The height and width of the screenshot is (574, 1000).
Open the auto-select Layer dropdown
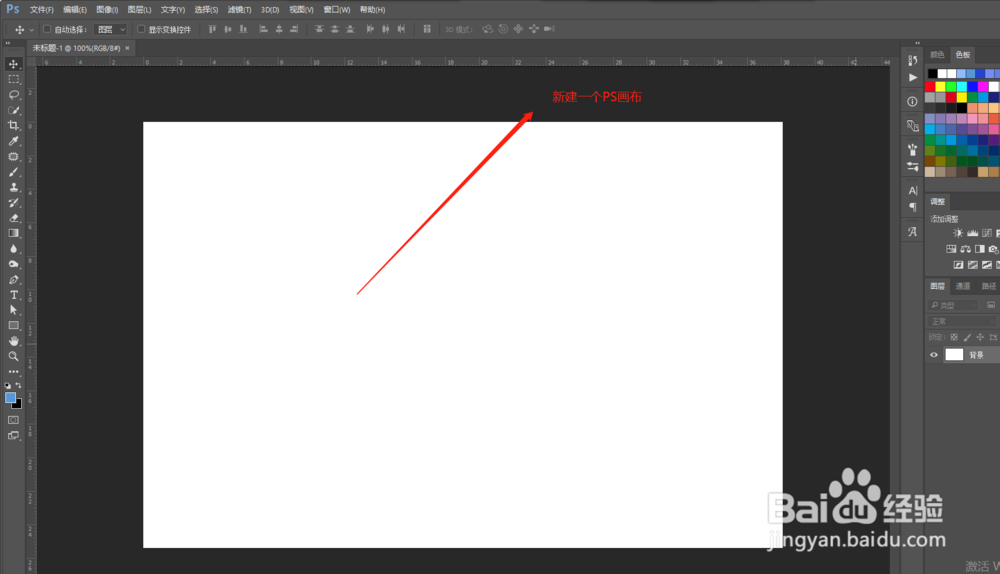coord(110,29)
